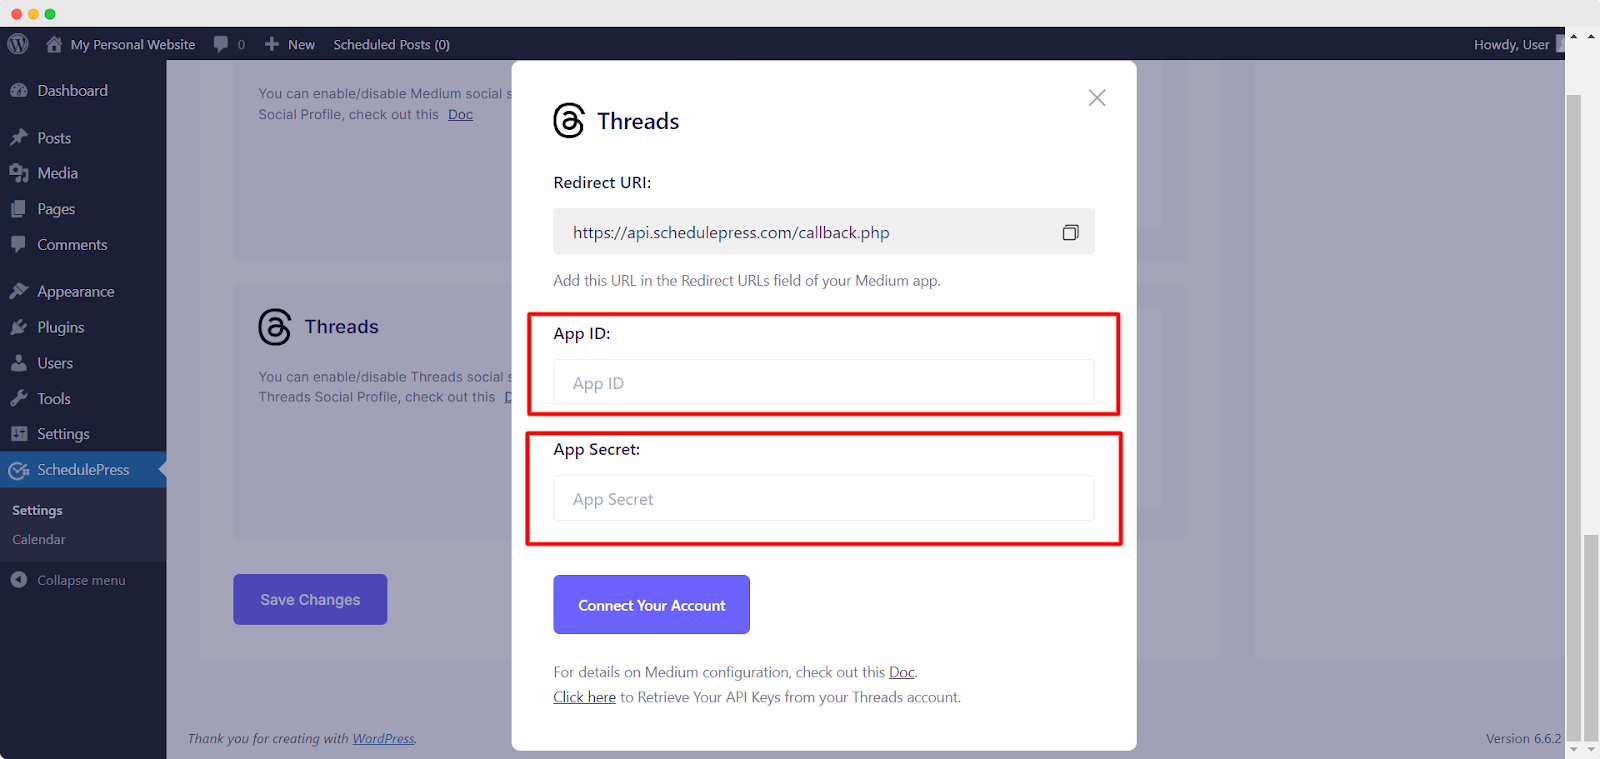Click the Users icon in the sidebar

[x=22, y=362]
